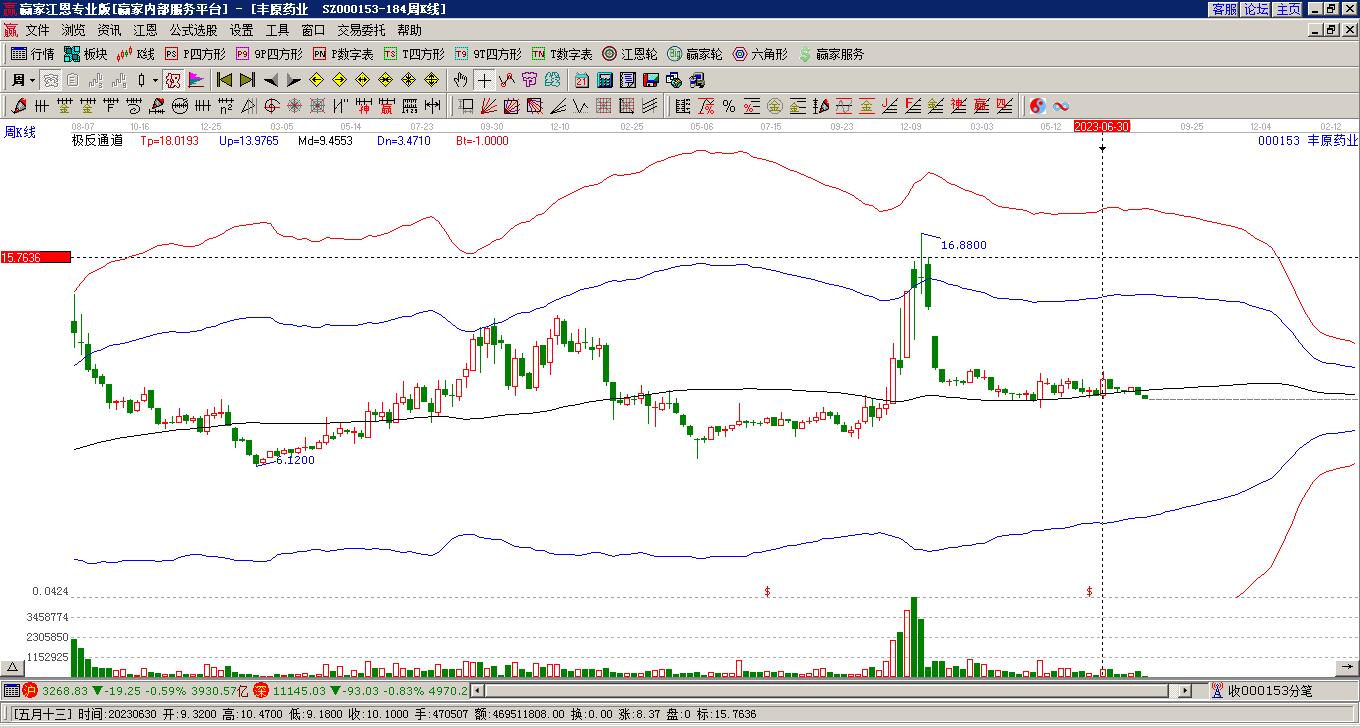
Task: Open the calculator icon
Action: (605, 80)
